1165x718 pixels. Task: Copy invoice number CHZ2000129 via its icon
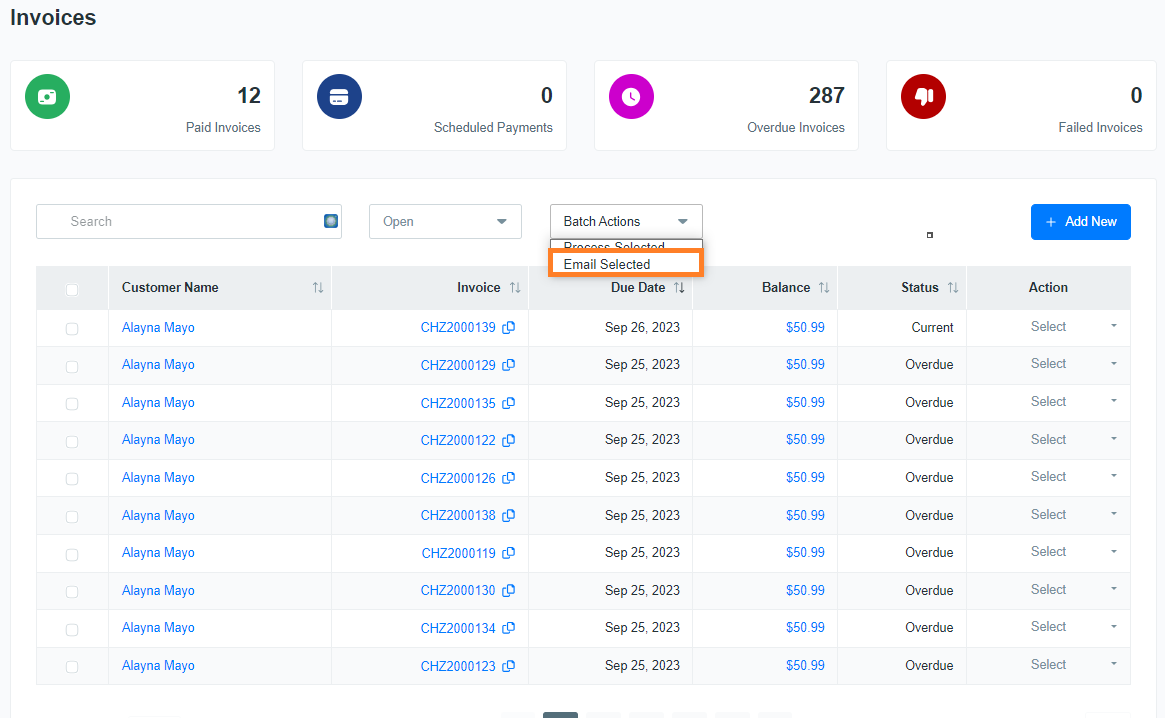pyautogui.click(x=509, y=365)
